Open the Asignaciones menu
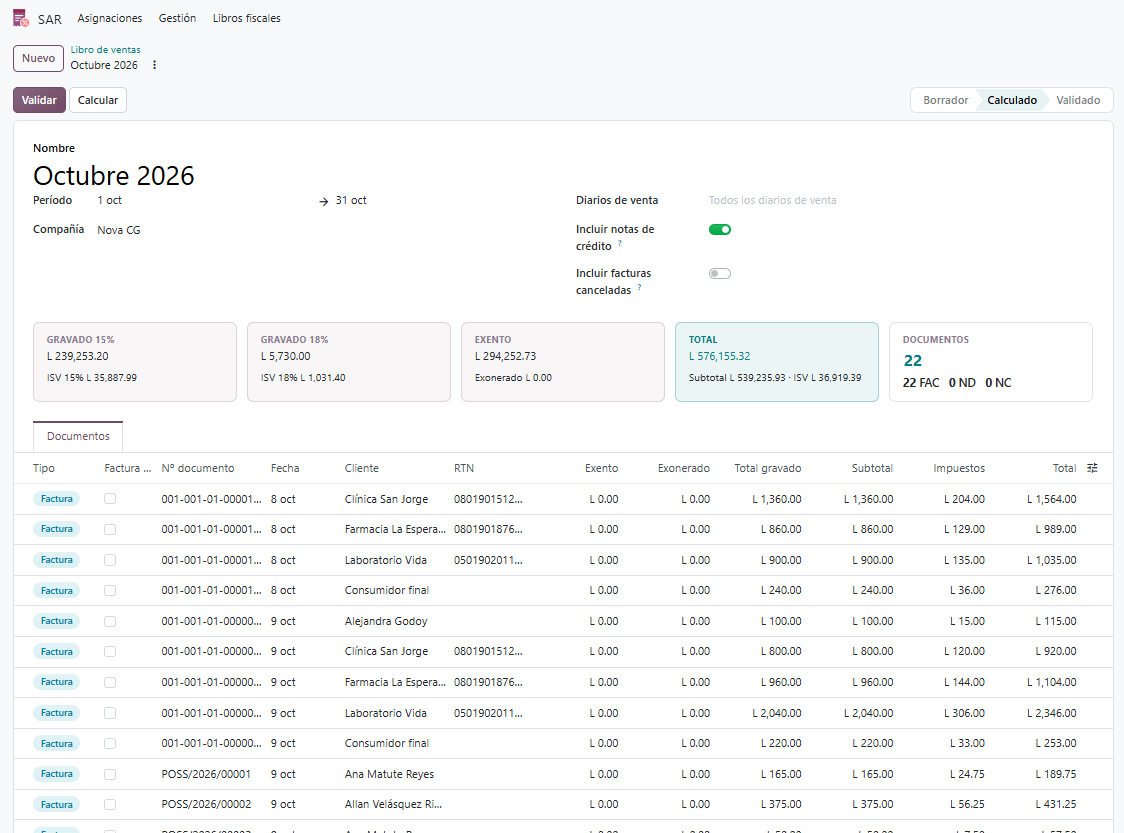This screenshot has height=833, width=1124. 110,19
